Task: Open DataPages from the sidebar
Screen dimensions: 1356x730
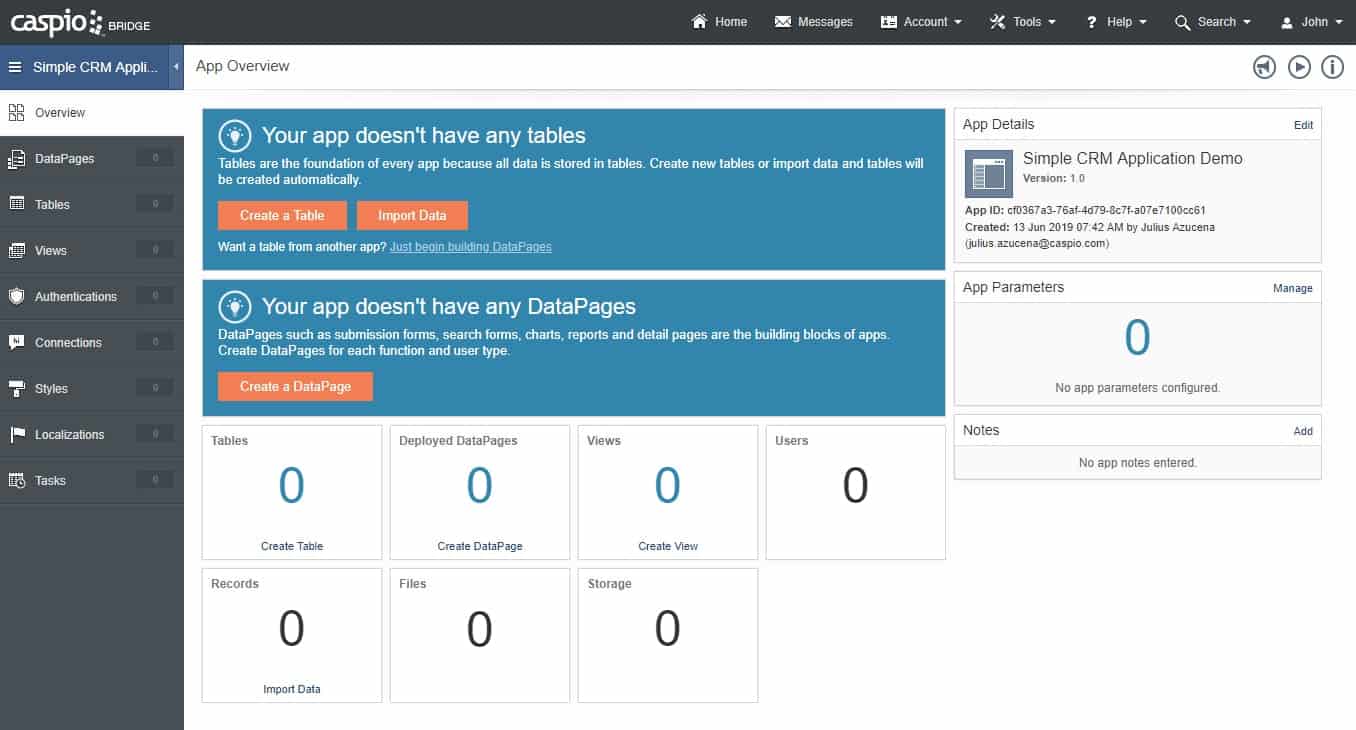Action: pyautogui.click(x=64, y=159)
